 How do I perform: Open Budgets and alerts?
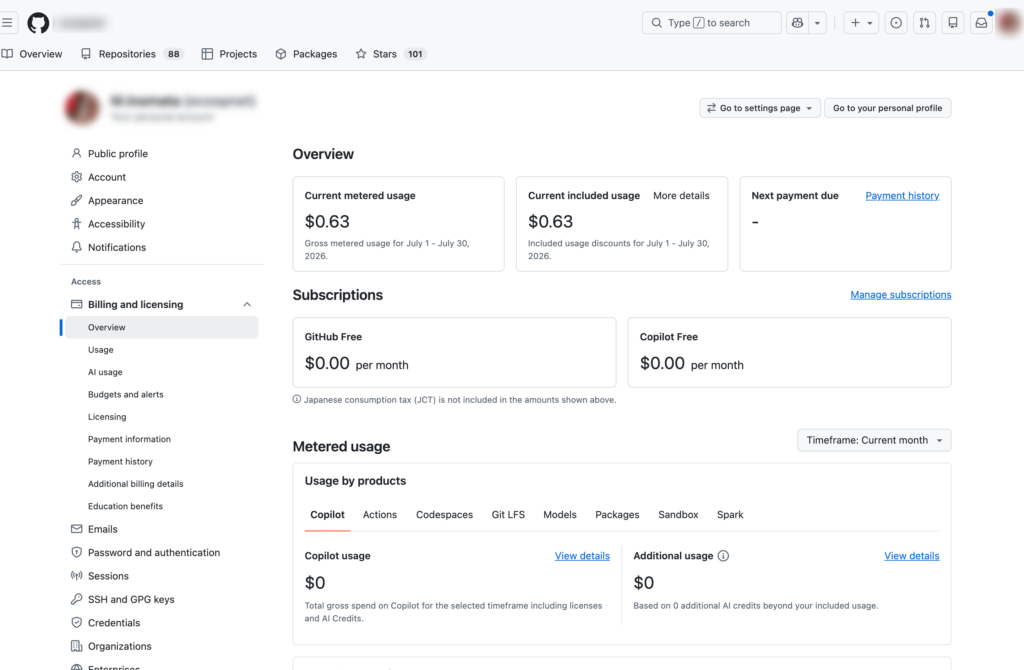tap(125, 394)
